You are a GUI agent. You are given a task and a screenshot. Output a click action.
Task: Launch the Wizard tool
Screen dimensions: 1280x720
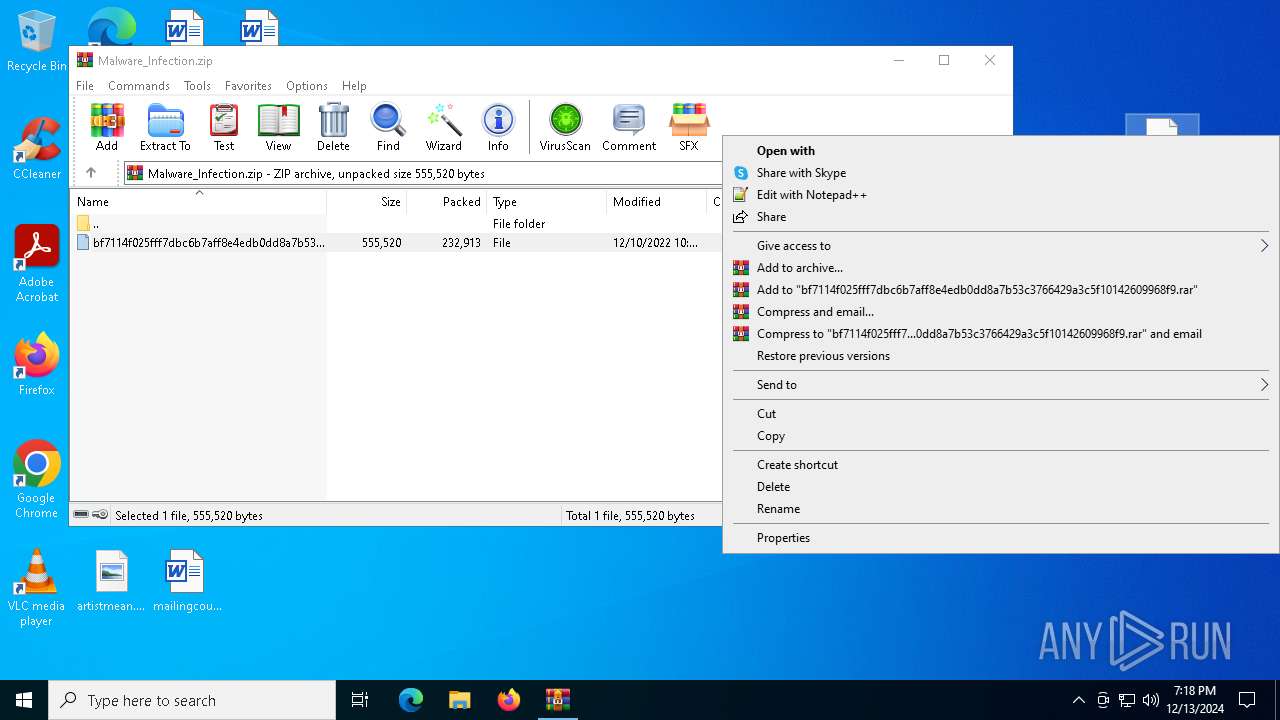point(443,127)
